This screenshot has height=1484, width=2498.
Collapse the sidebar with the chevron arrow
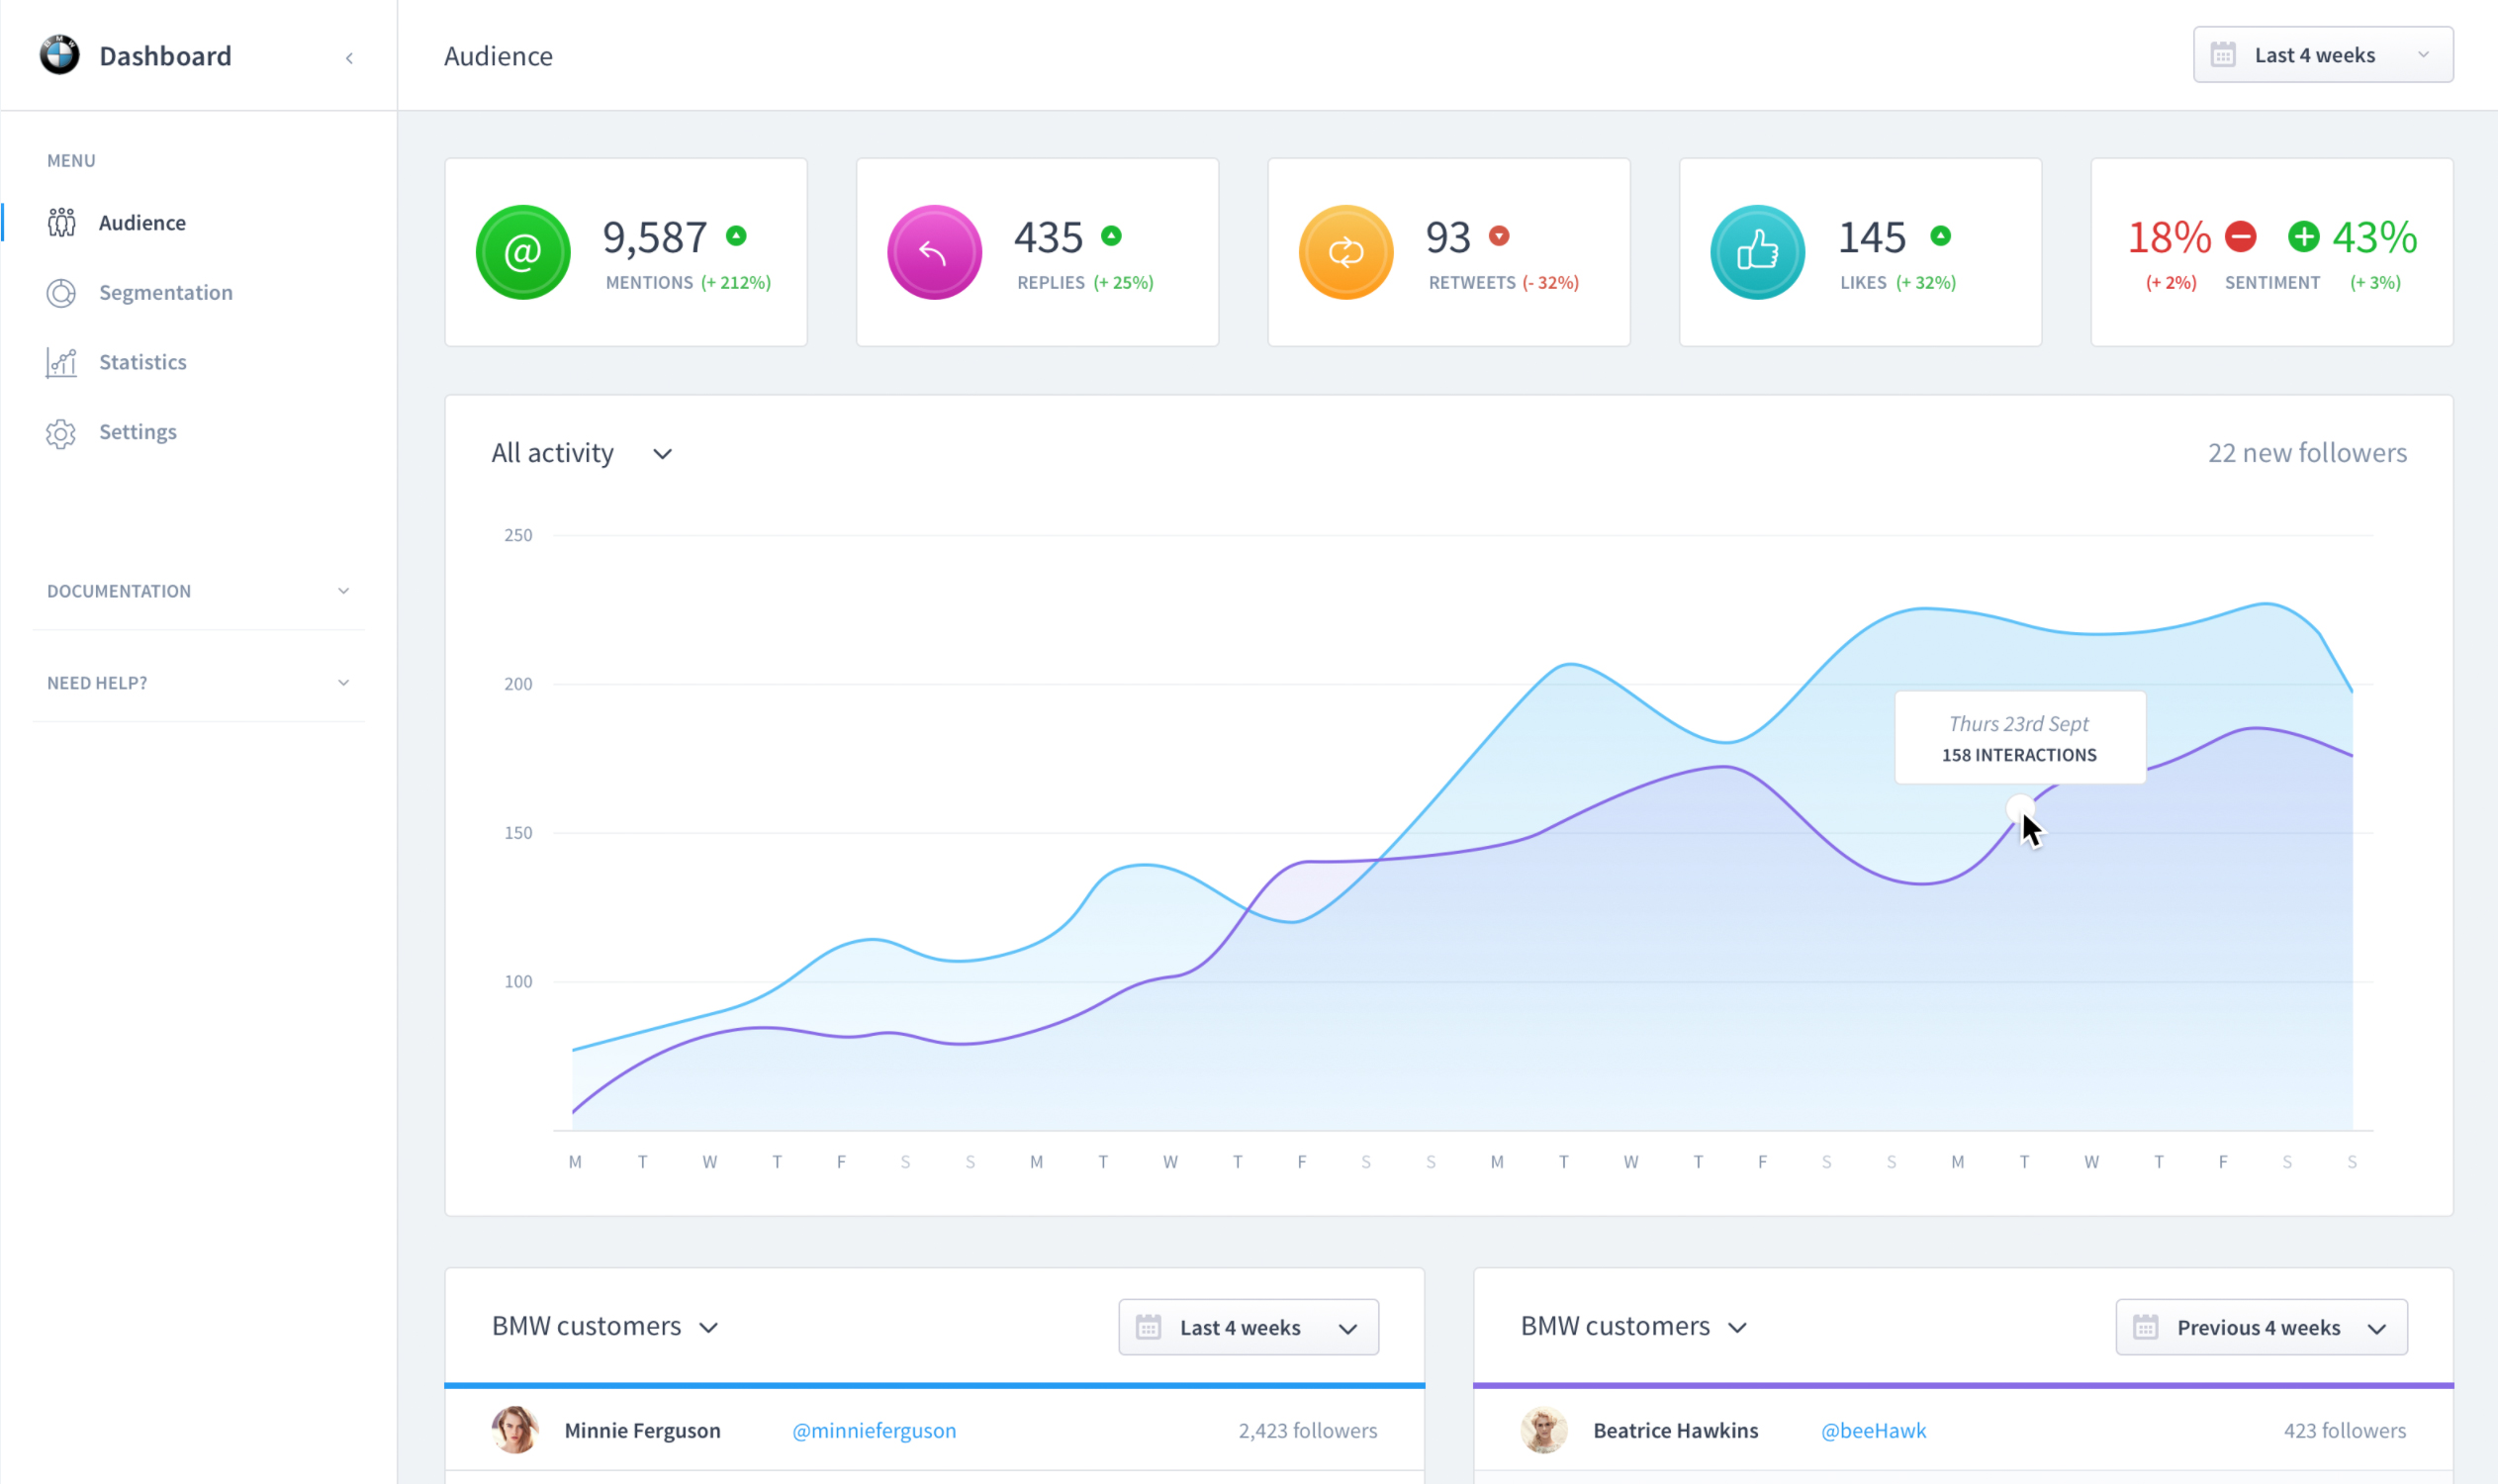coord(349,58)
